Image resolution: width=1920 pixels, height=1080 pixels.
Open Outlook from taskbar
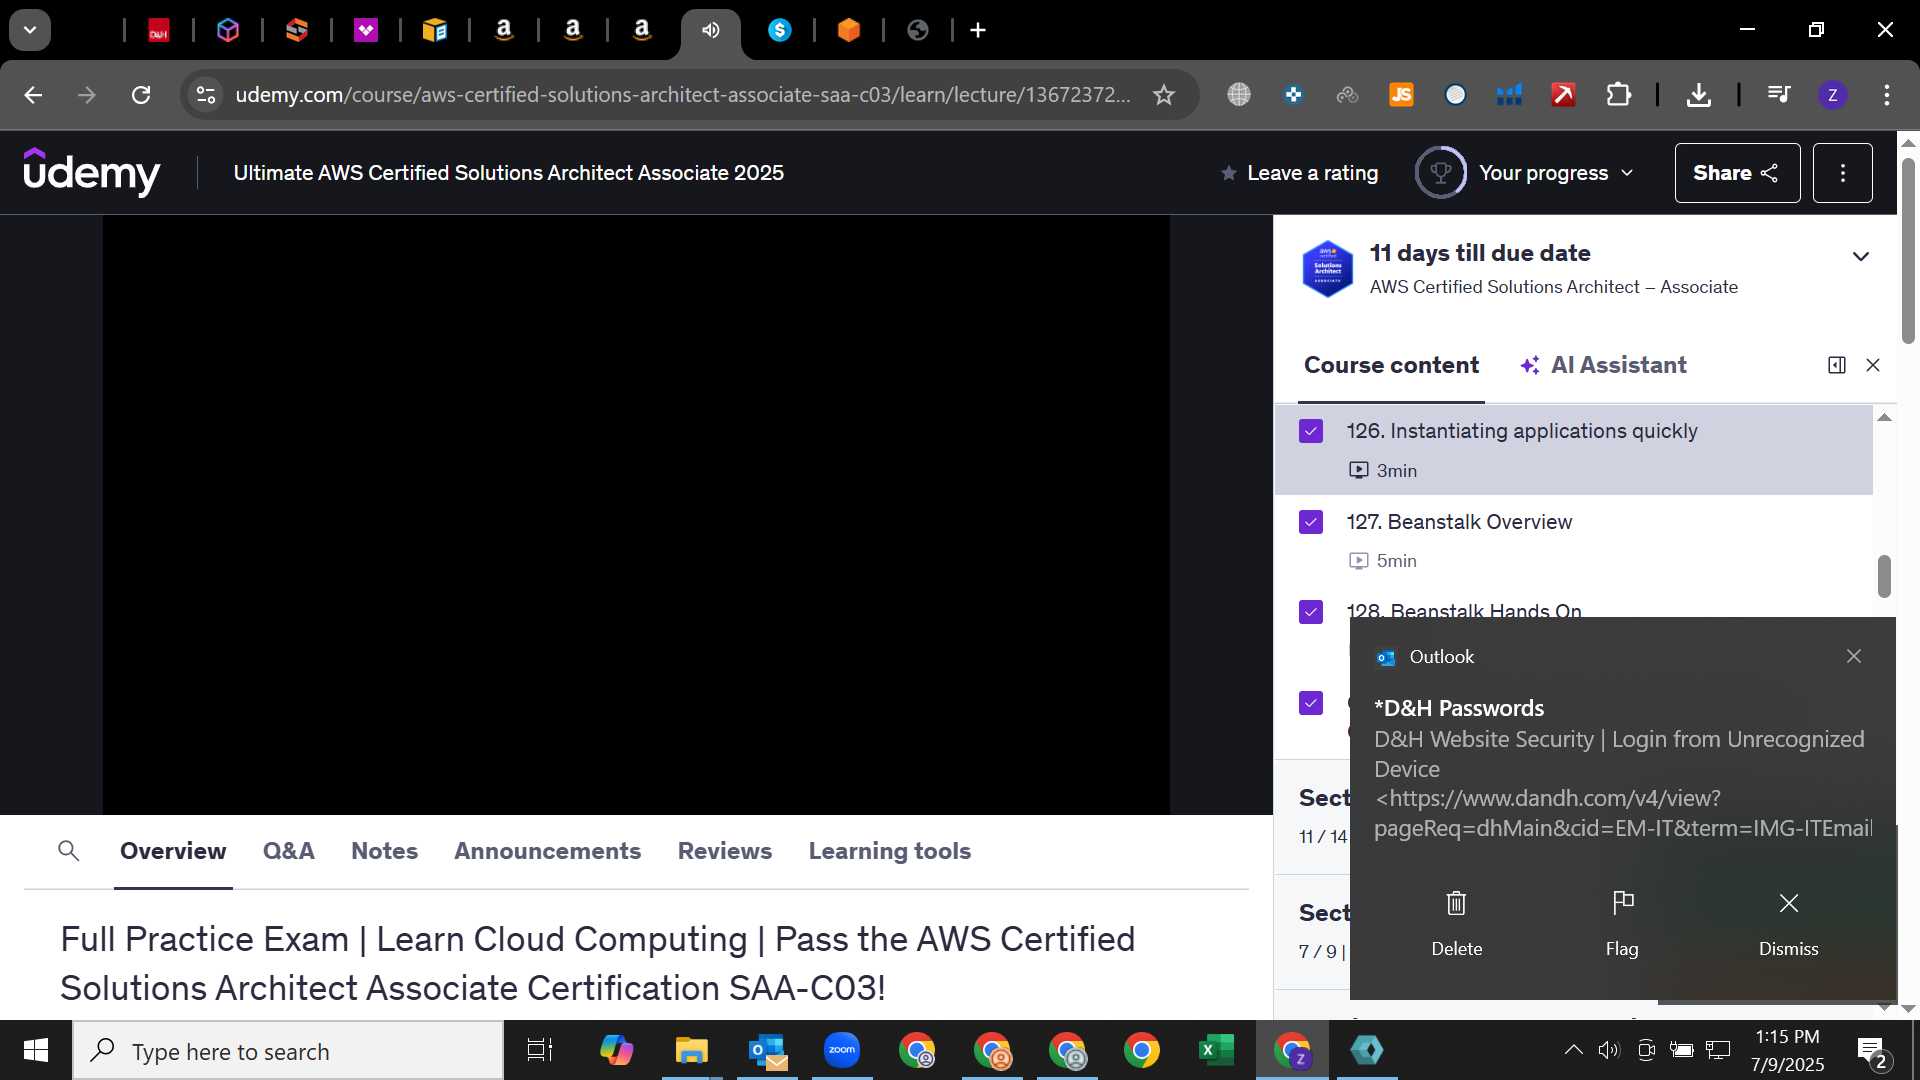point(767,1051)
